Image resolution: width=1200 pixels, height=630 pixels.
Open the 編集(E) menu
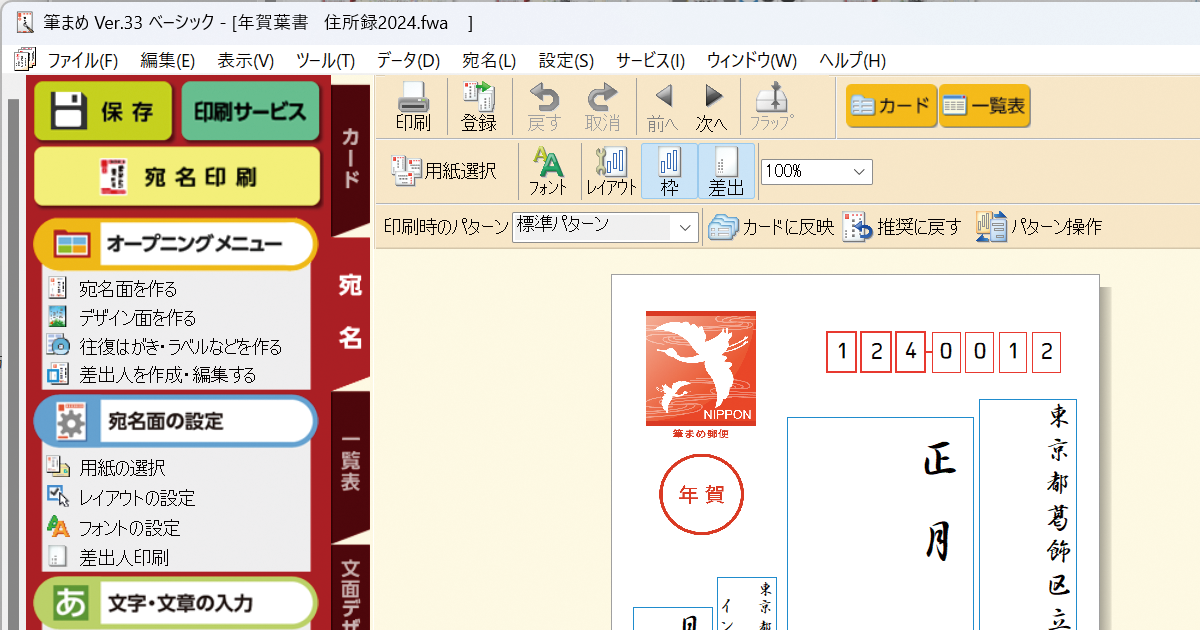[168, 60]
